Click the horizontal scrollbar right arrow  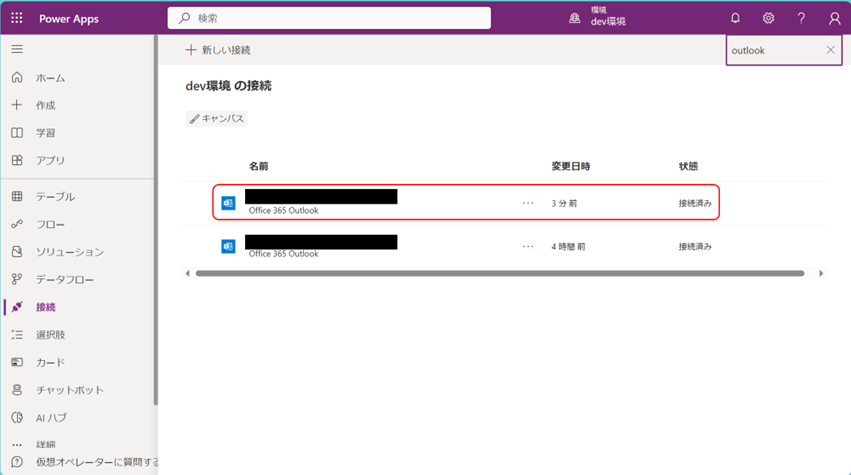pos(821,274)
